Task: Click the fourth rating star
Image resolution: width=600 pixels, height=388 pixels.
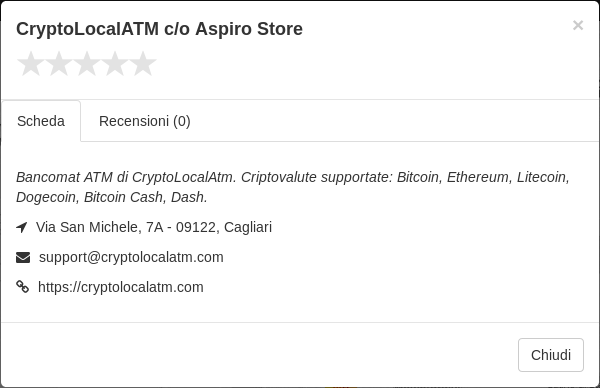Action: point(115,64)
